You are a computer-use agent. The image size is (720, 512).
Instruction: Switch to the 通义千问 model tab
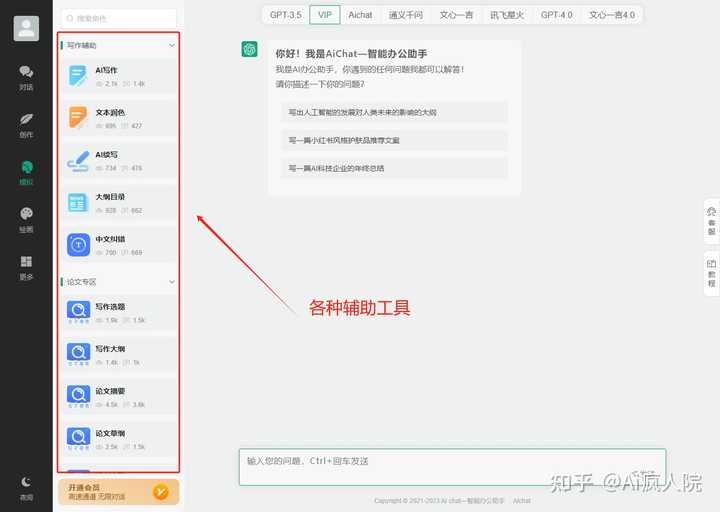(x=405, y=15)
